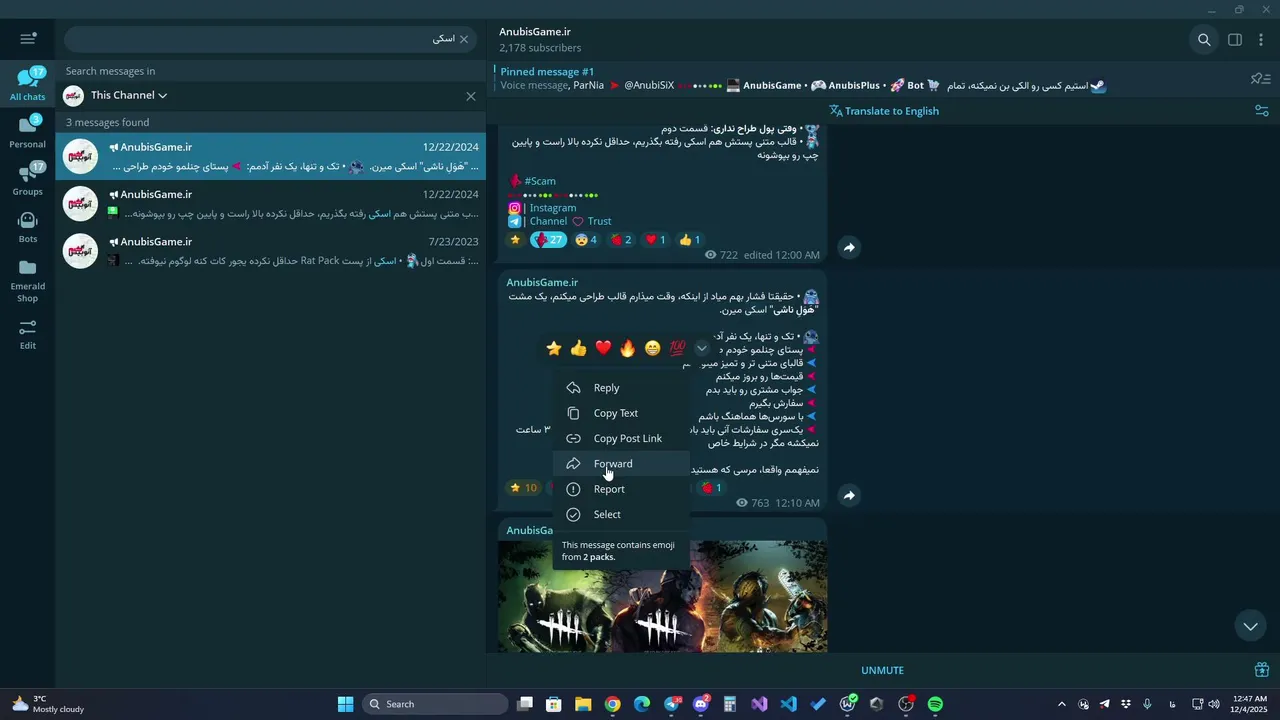Open the hamburger main menu

(x=28, y=39)
